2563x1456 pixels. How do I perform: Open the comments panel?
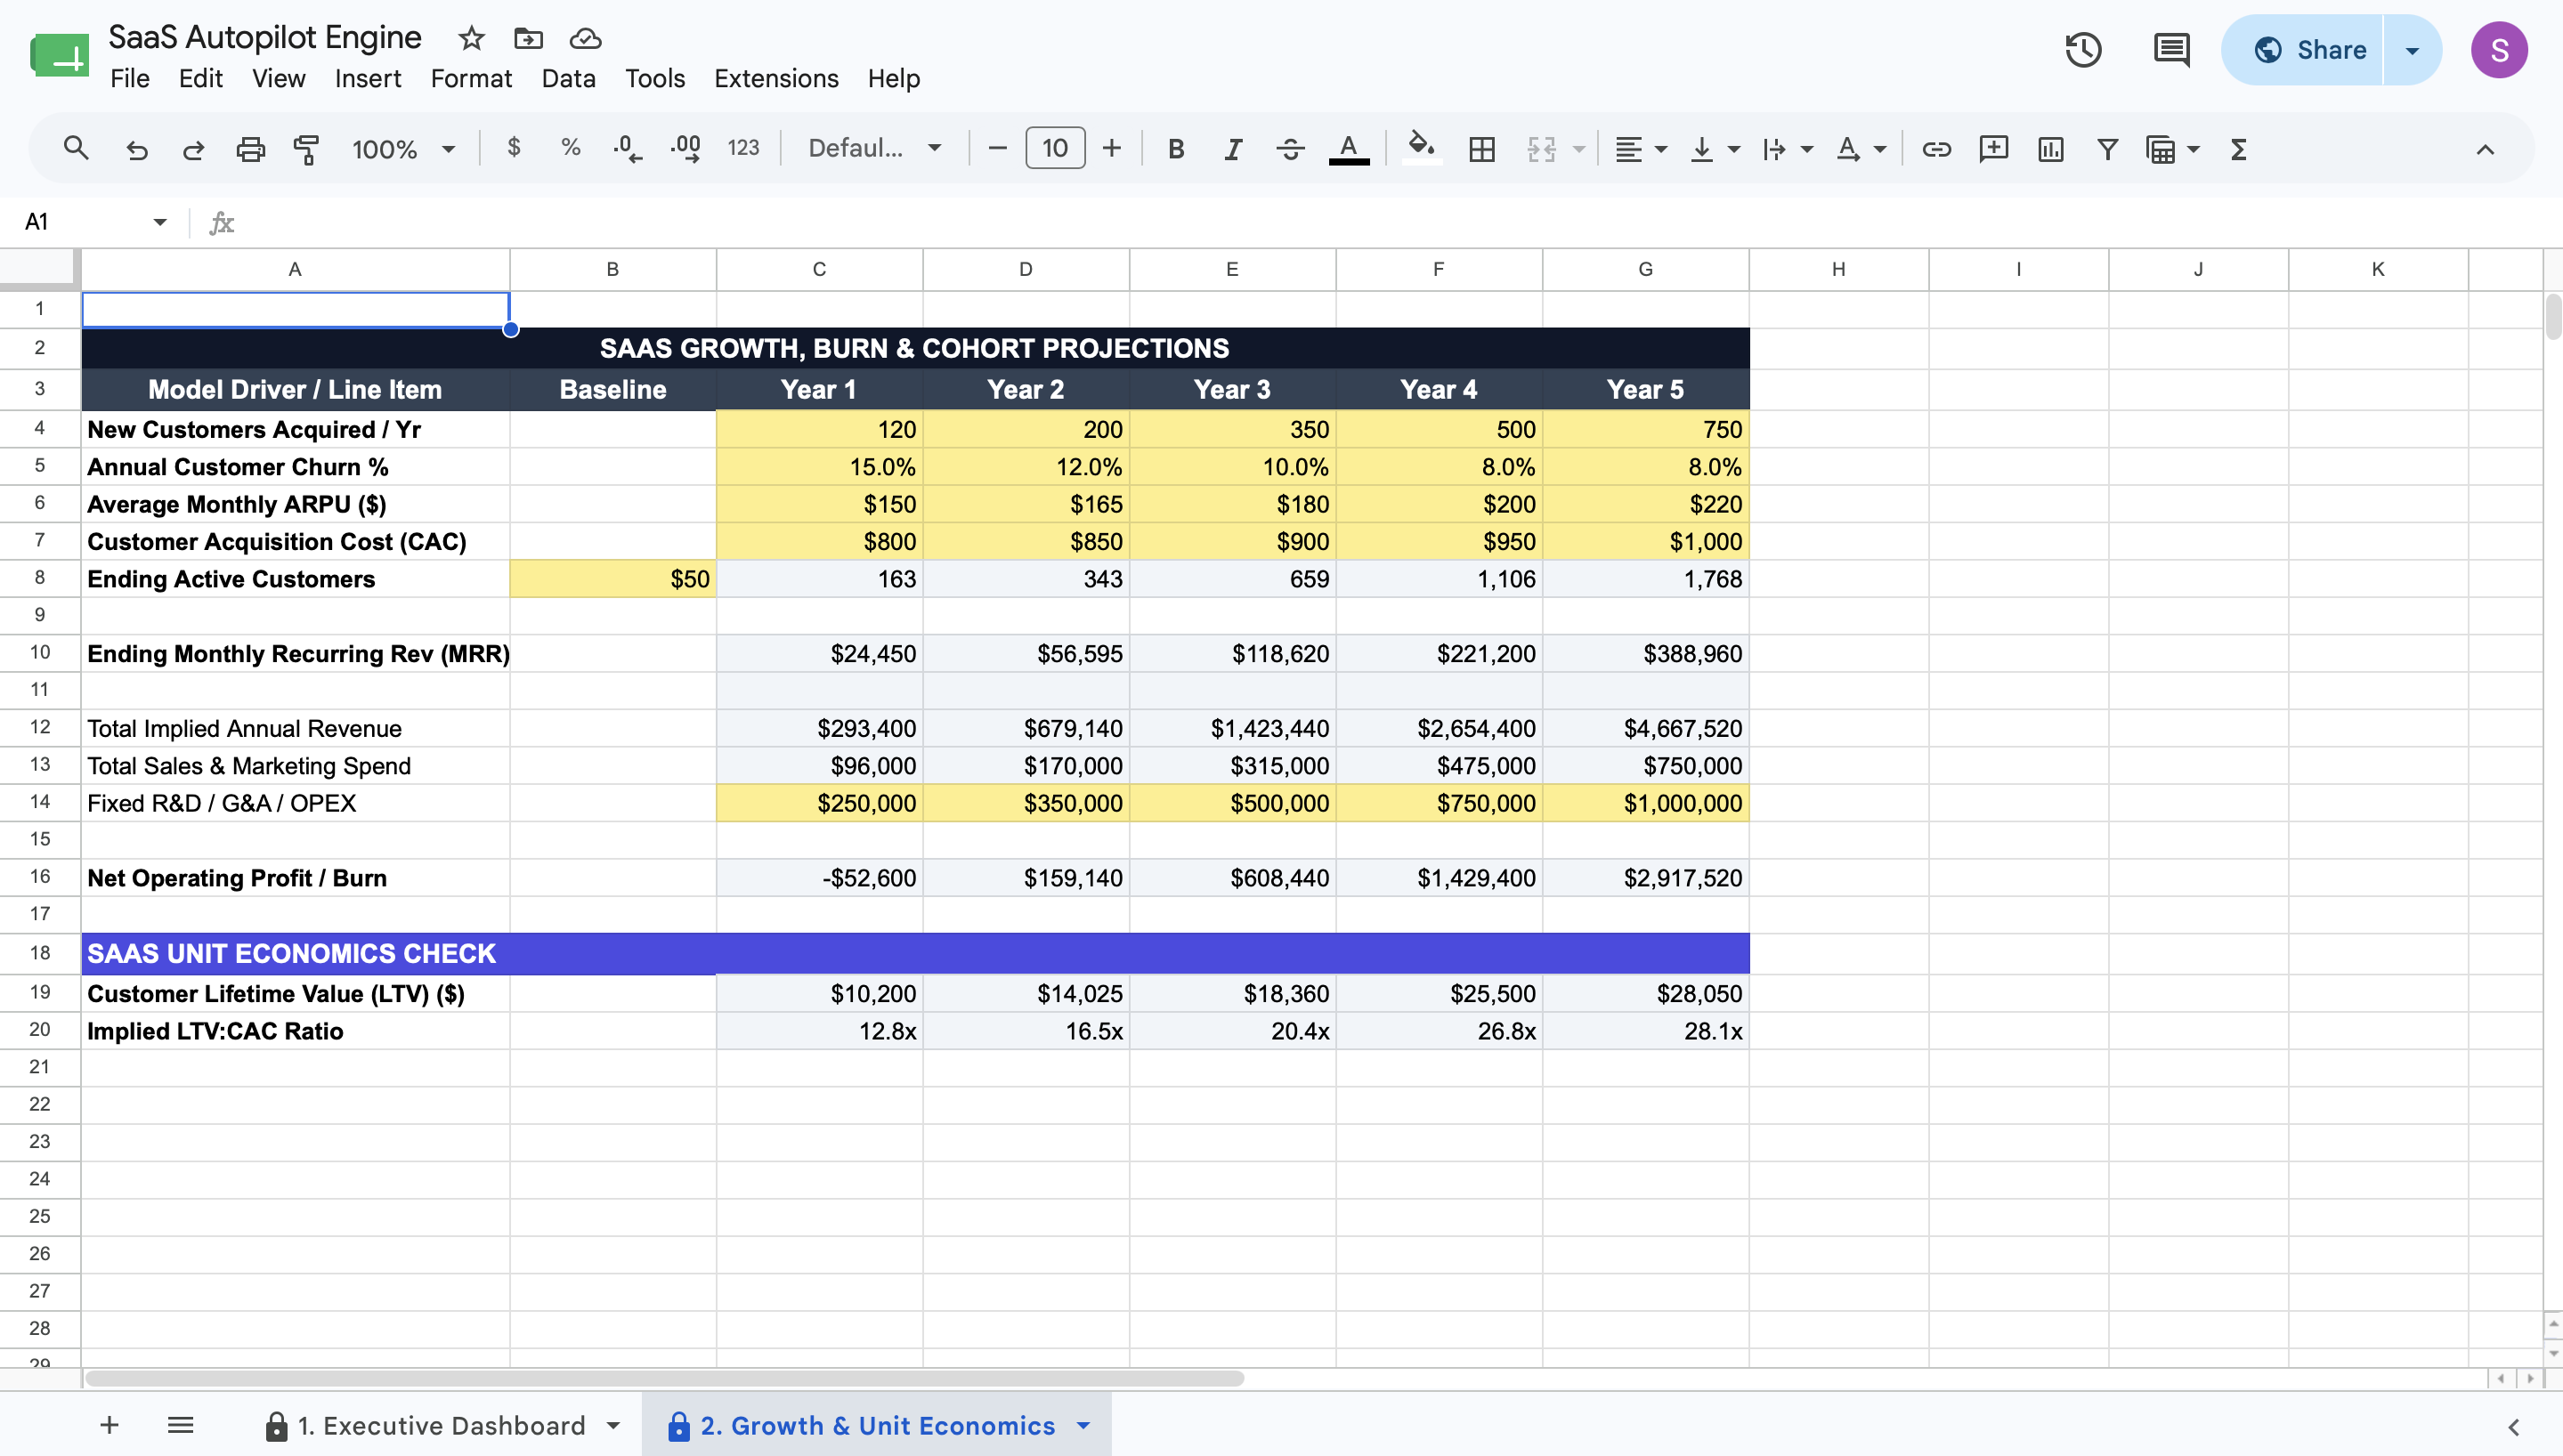[x=2171, y=50]
